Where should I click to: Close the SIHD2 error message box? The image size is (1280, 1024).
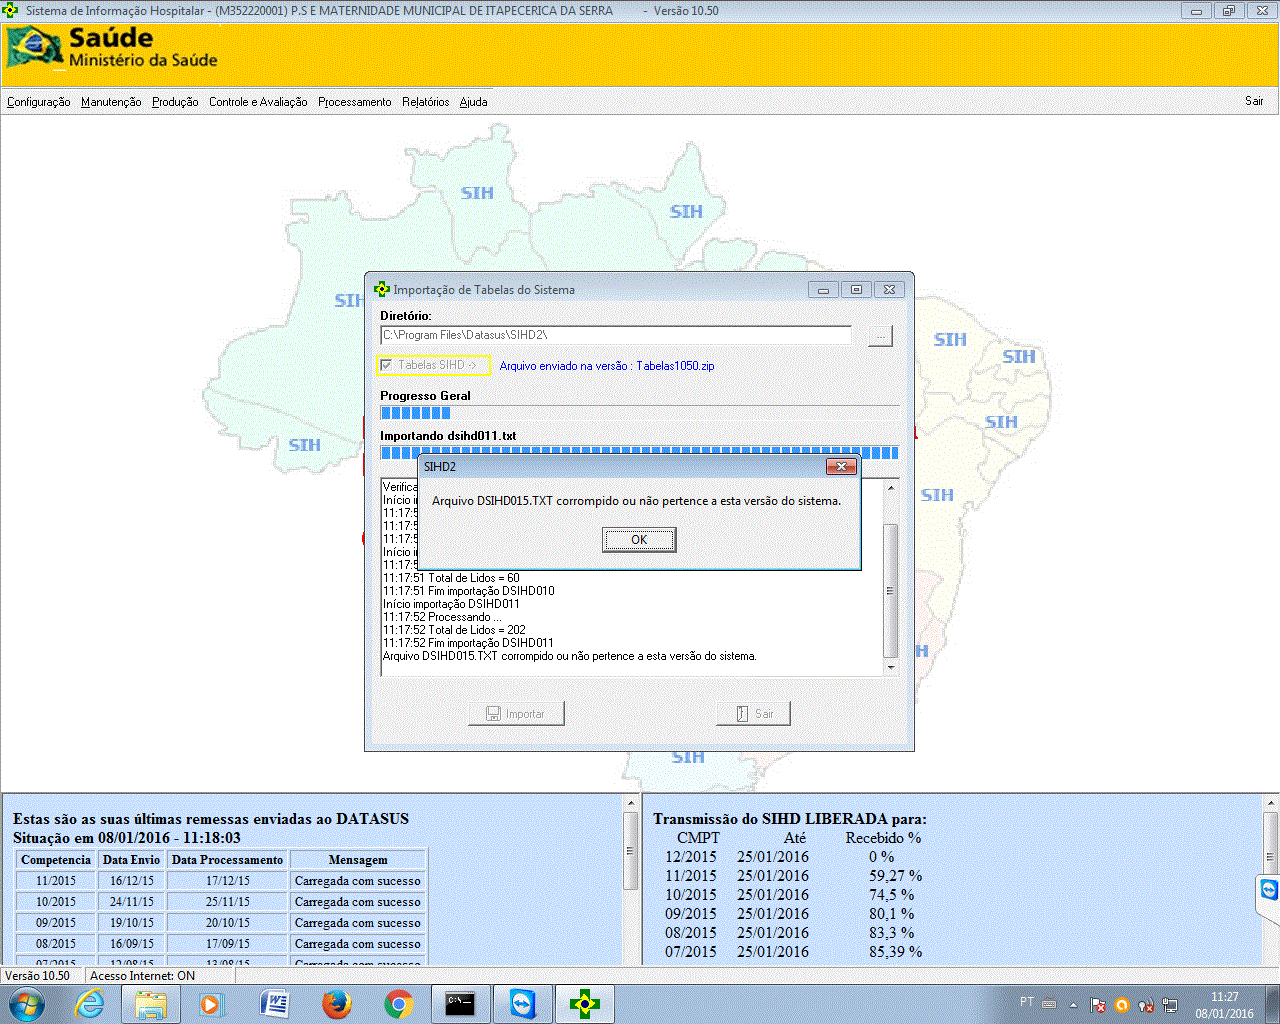tap(841, 467)
